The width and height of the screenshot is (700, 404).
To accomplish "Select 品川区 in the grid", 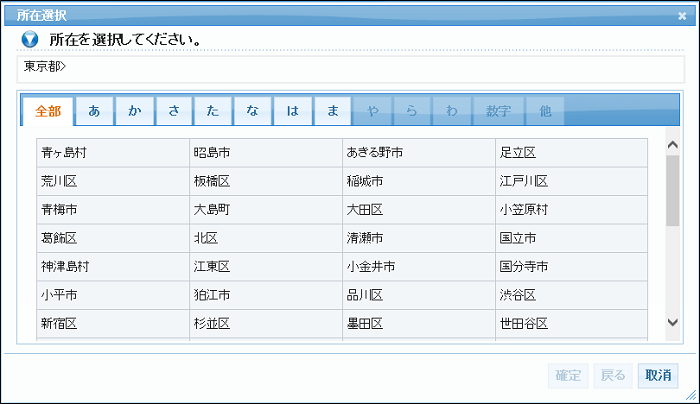I will click(365, 295).
